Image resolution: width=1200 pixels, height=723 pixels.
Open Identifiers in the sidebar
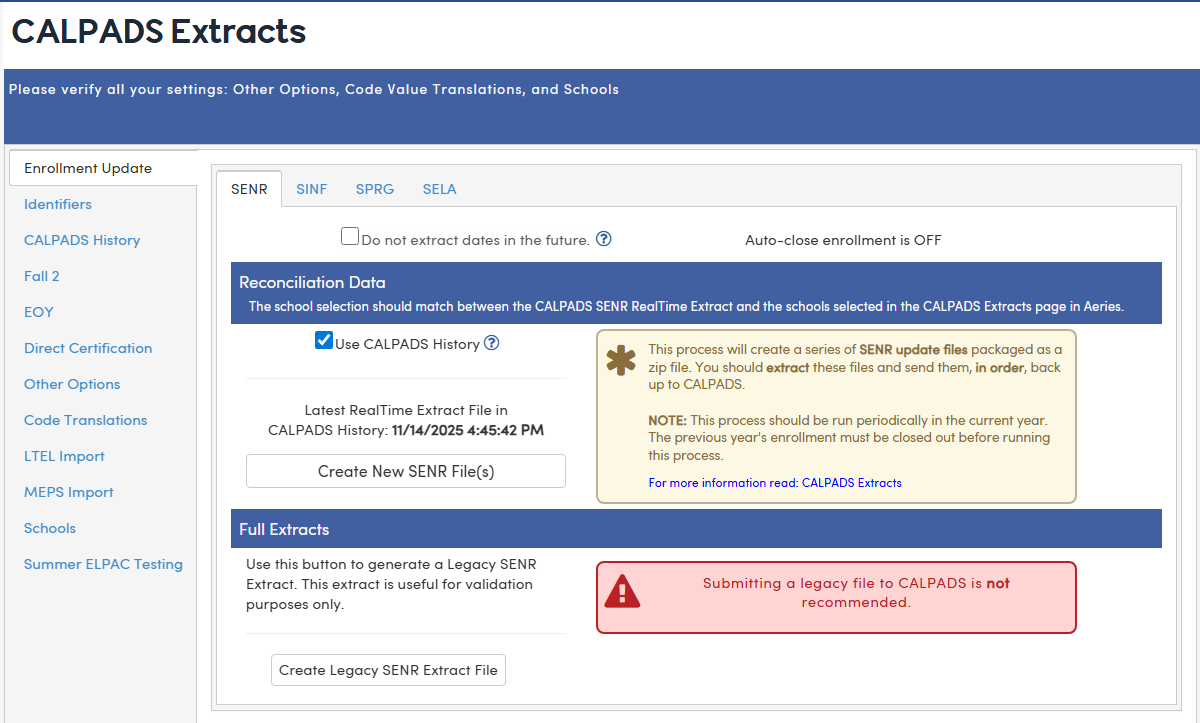(58, 204)
